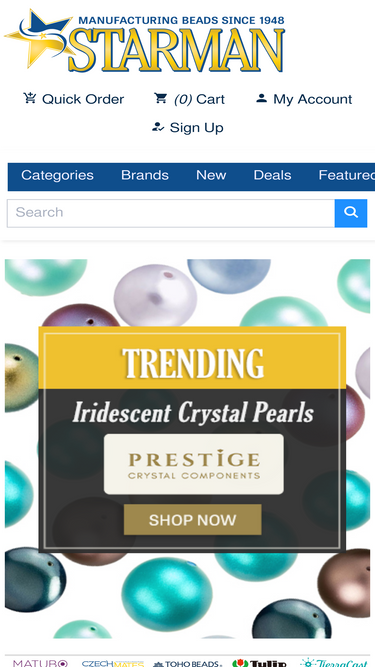Open the CzechMates brand logo
The width and height of the screenshot is (375, 667).
tap(113, 663)
